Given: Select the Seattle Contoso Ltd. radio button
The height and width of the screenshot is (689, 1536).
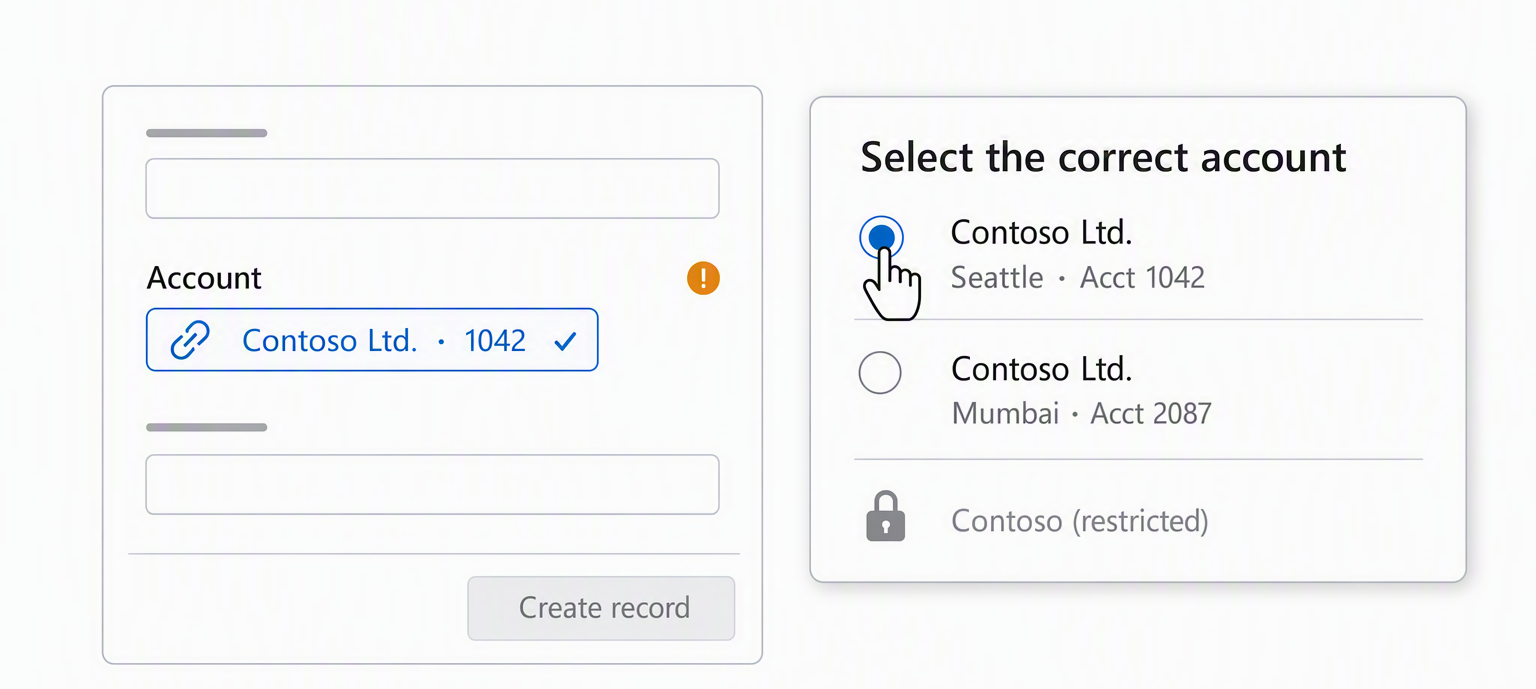Looking at the screenshot, I should pos(881,238).
